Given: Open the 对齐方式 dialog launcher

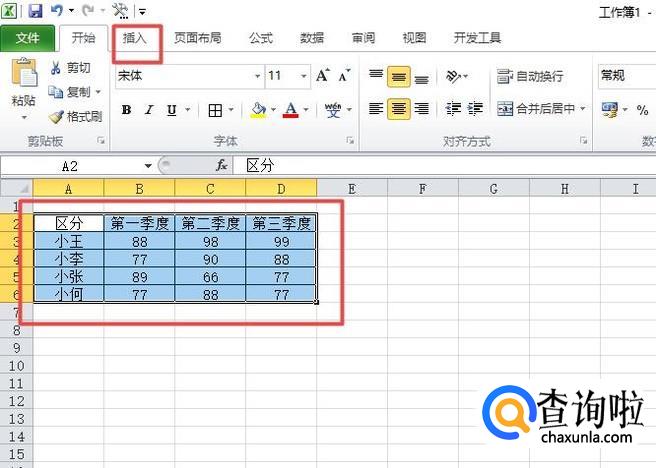Looking at the screenshot, I should [584, 141].
